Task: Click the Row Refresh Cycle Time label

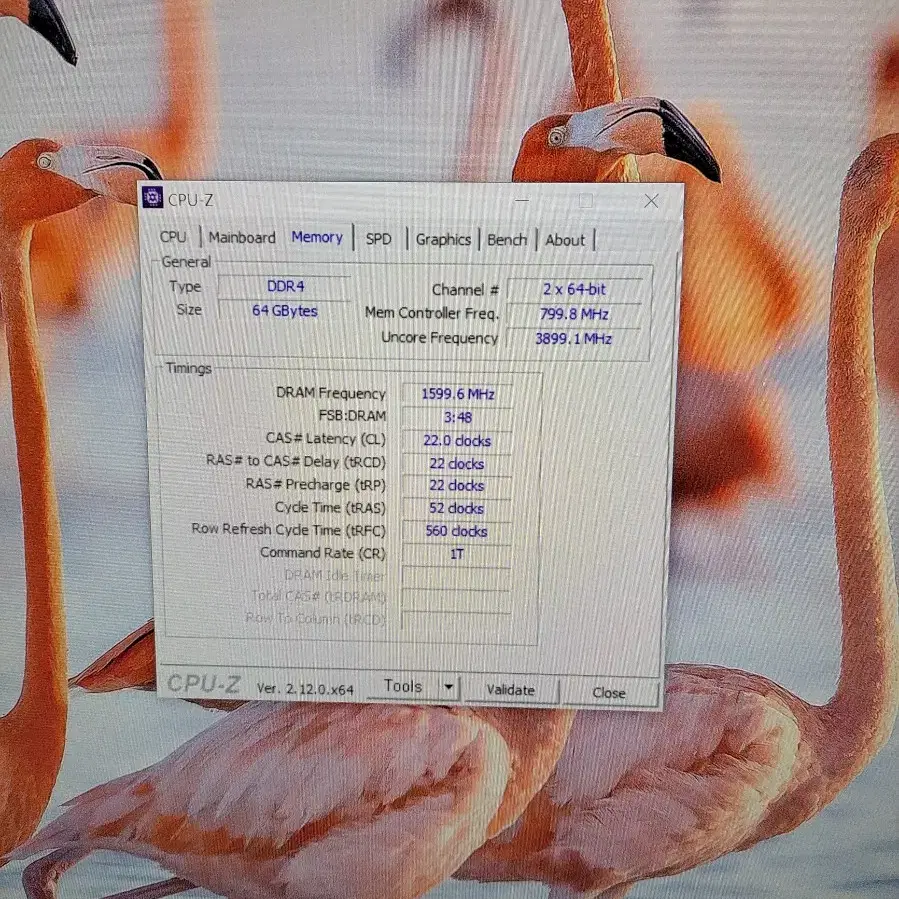Action: pos(288,529)
